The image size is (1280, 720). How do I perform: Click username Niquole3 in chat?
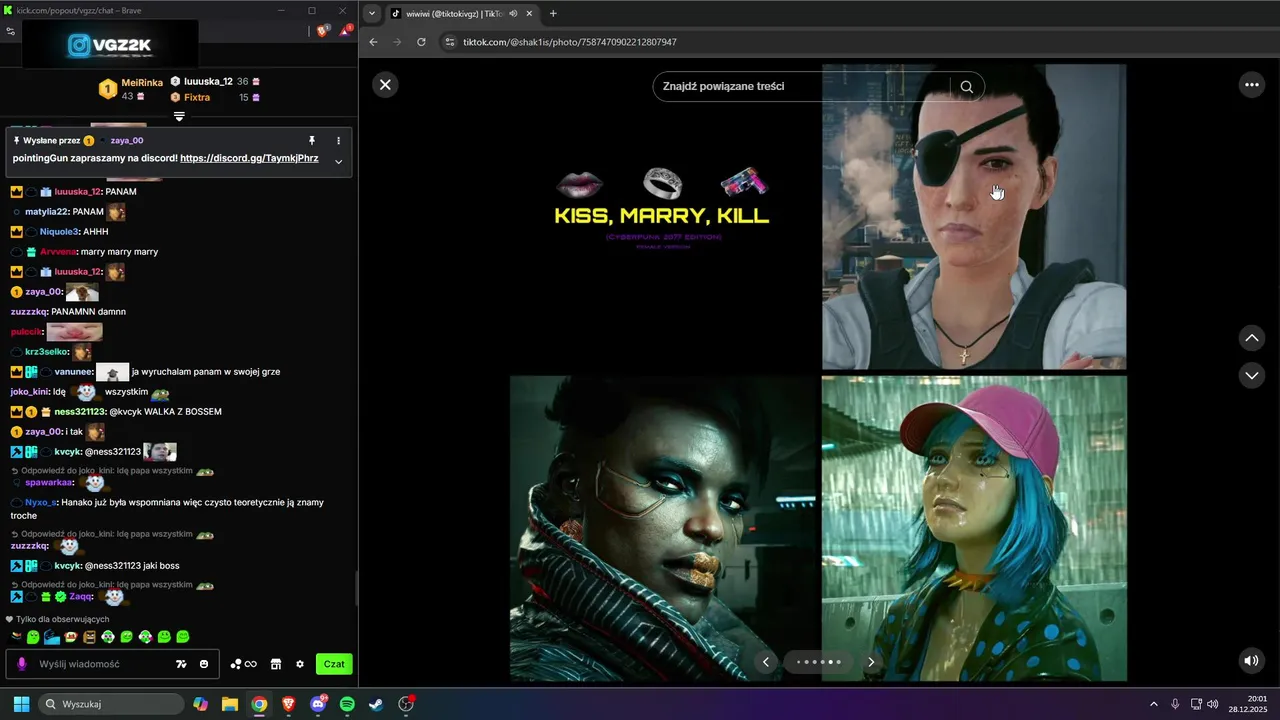pos(60,232)
